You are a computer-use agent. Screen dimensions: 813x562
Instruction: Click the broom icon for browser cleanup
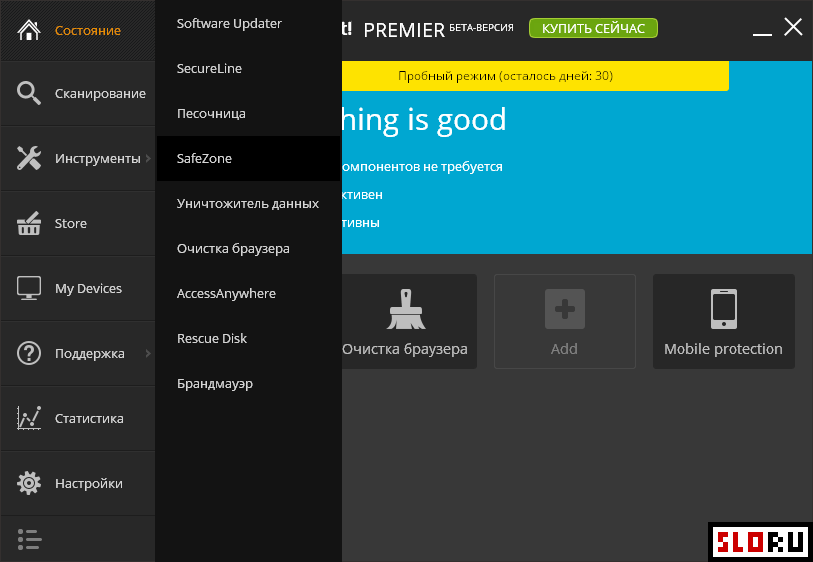click(406, 309)
